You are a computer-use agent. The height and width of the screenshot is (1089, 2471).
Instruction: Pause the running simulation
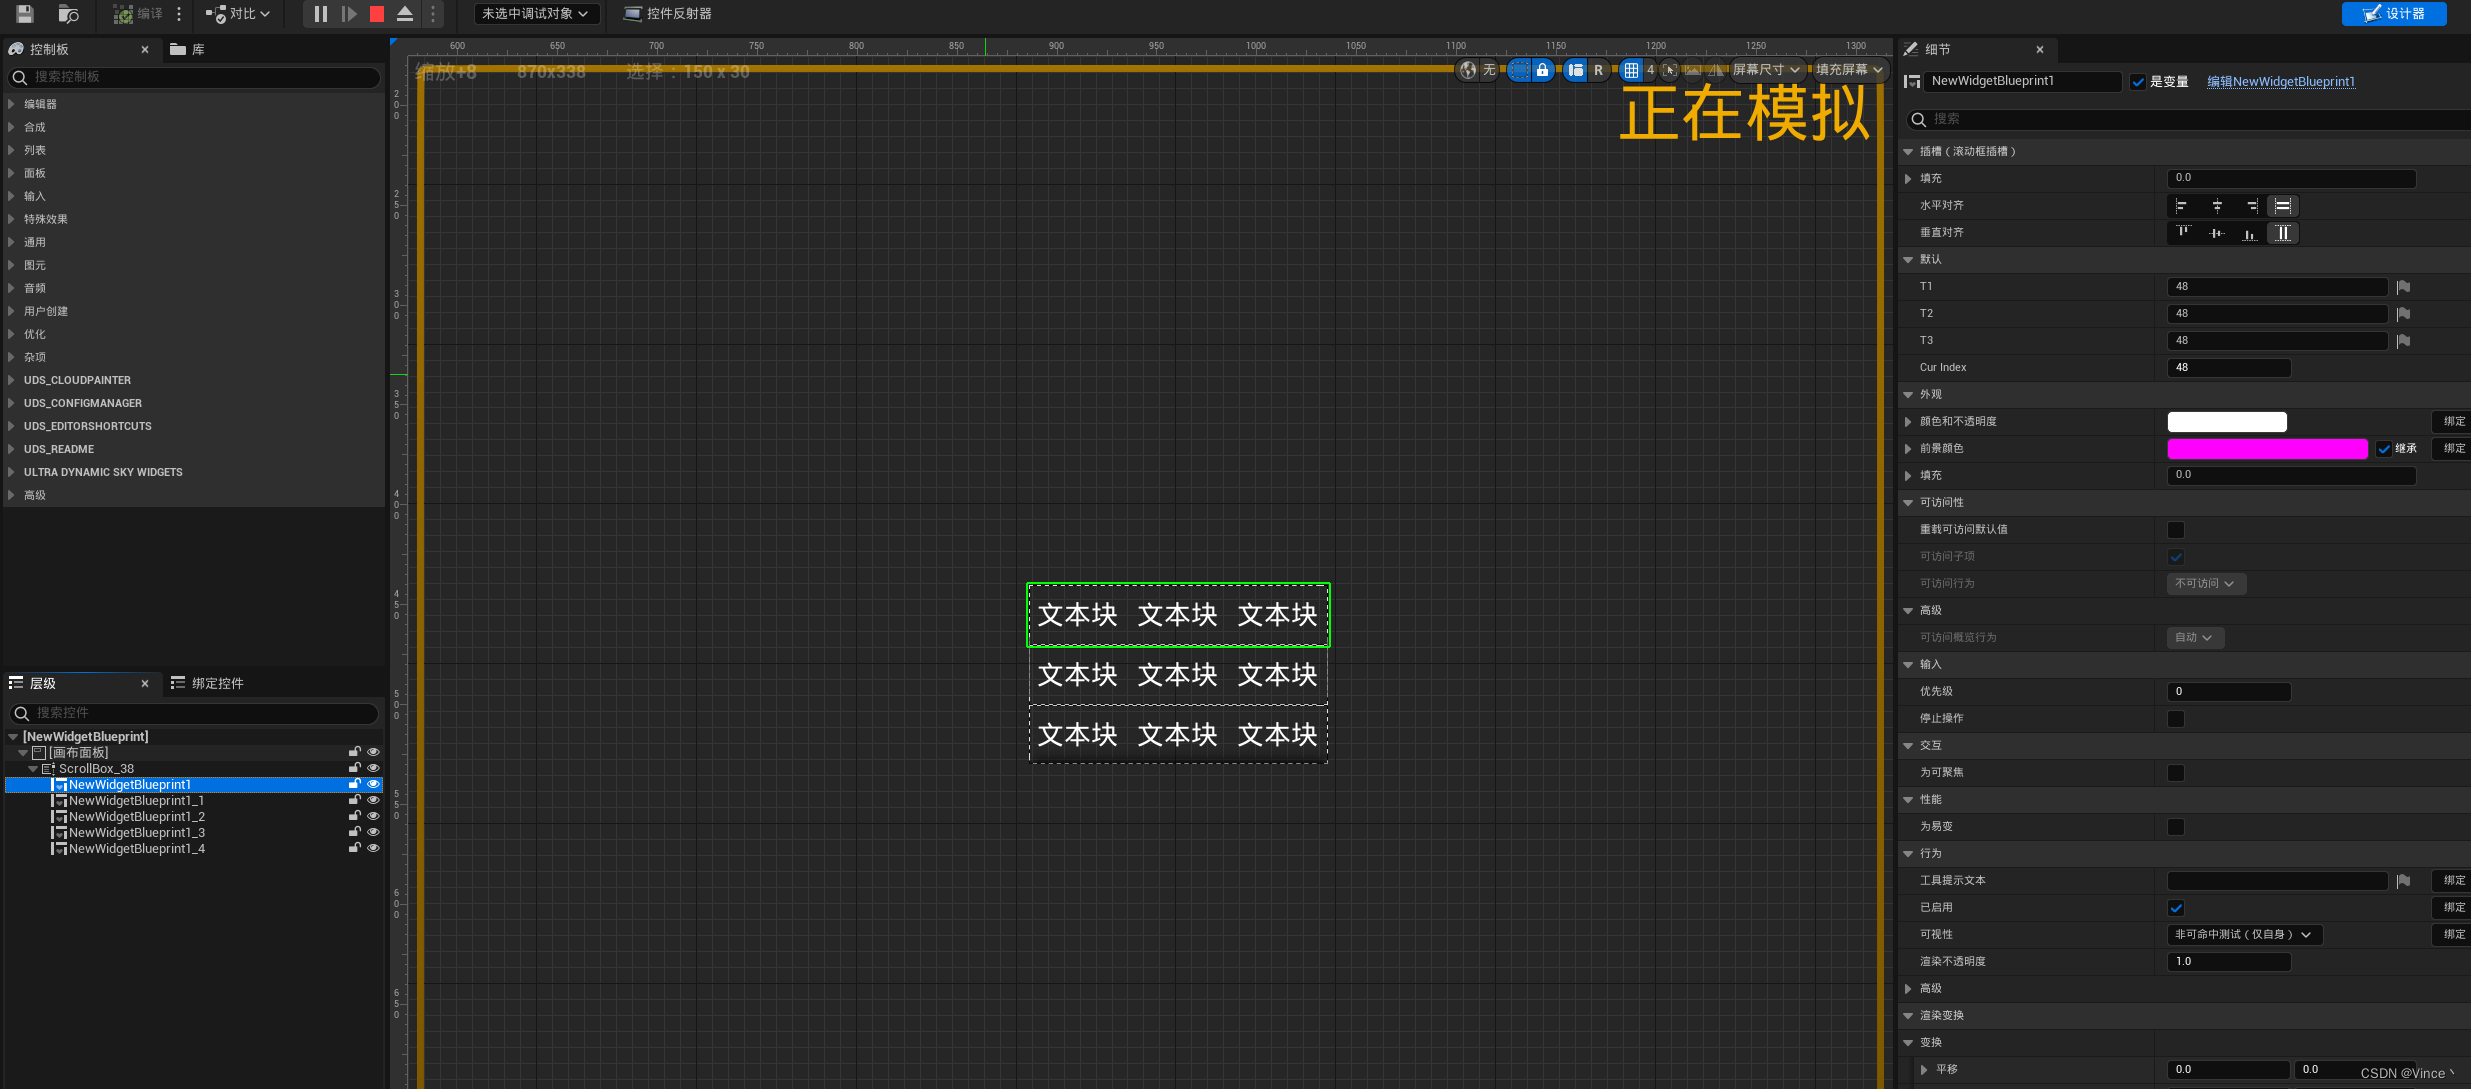pos(318,14)
